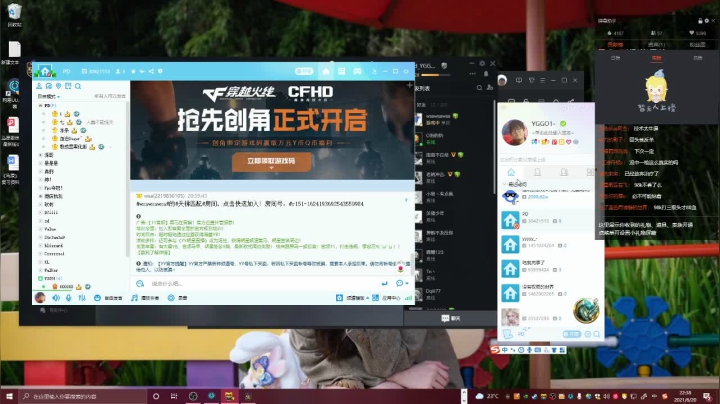Expand the Blizzard channel tree node

(40, 246)
